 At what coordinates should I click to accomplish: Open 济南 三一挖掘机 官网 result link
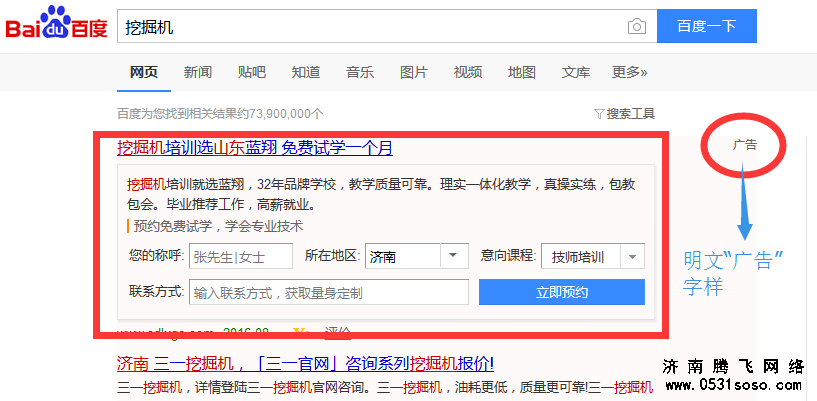(305, 363)
